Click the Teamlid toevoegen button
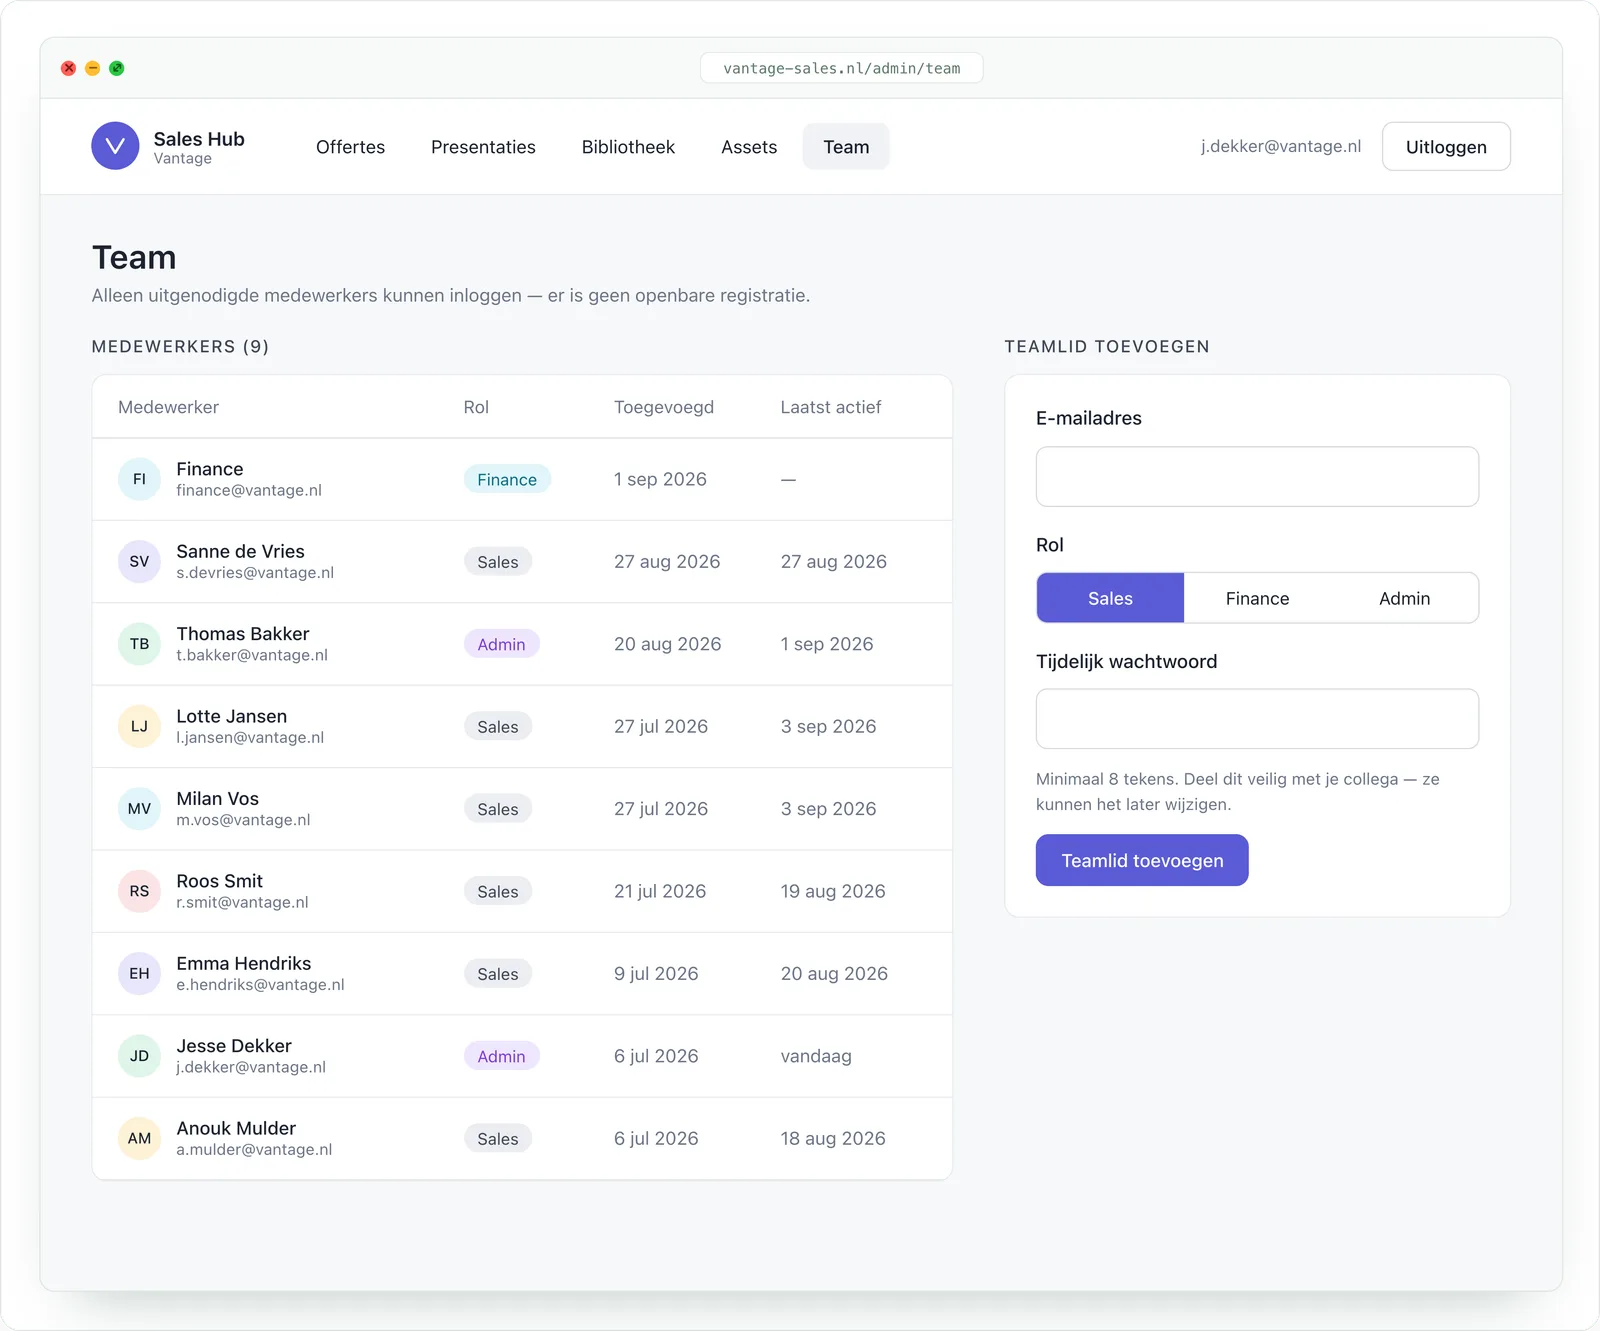The height and width of the screenshot is (1331, 1600). click(1142, 860)
